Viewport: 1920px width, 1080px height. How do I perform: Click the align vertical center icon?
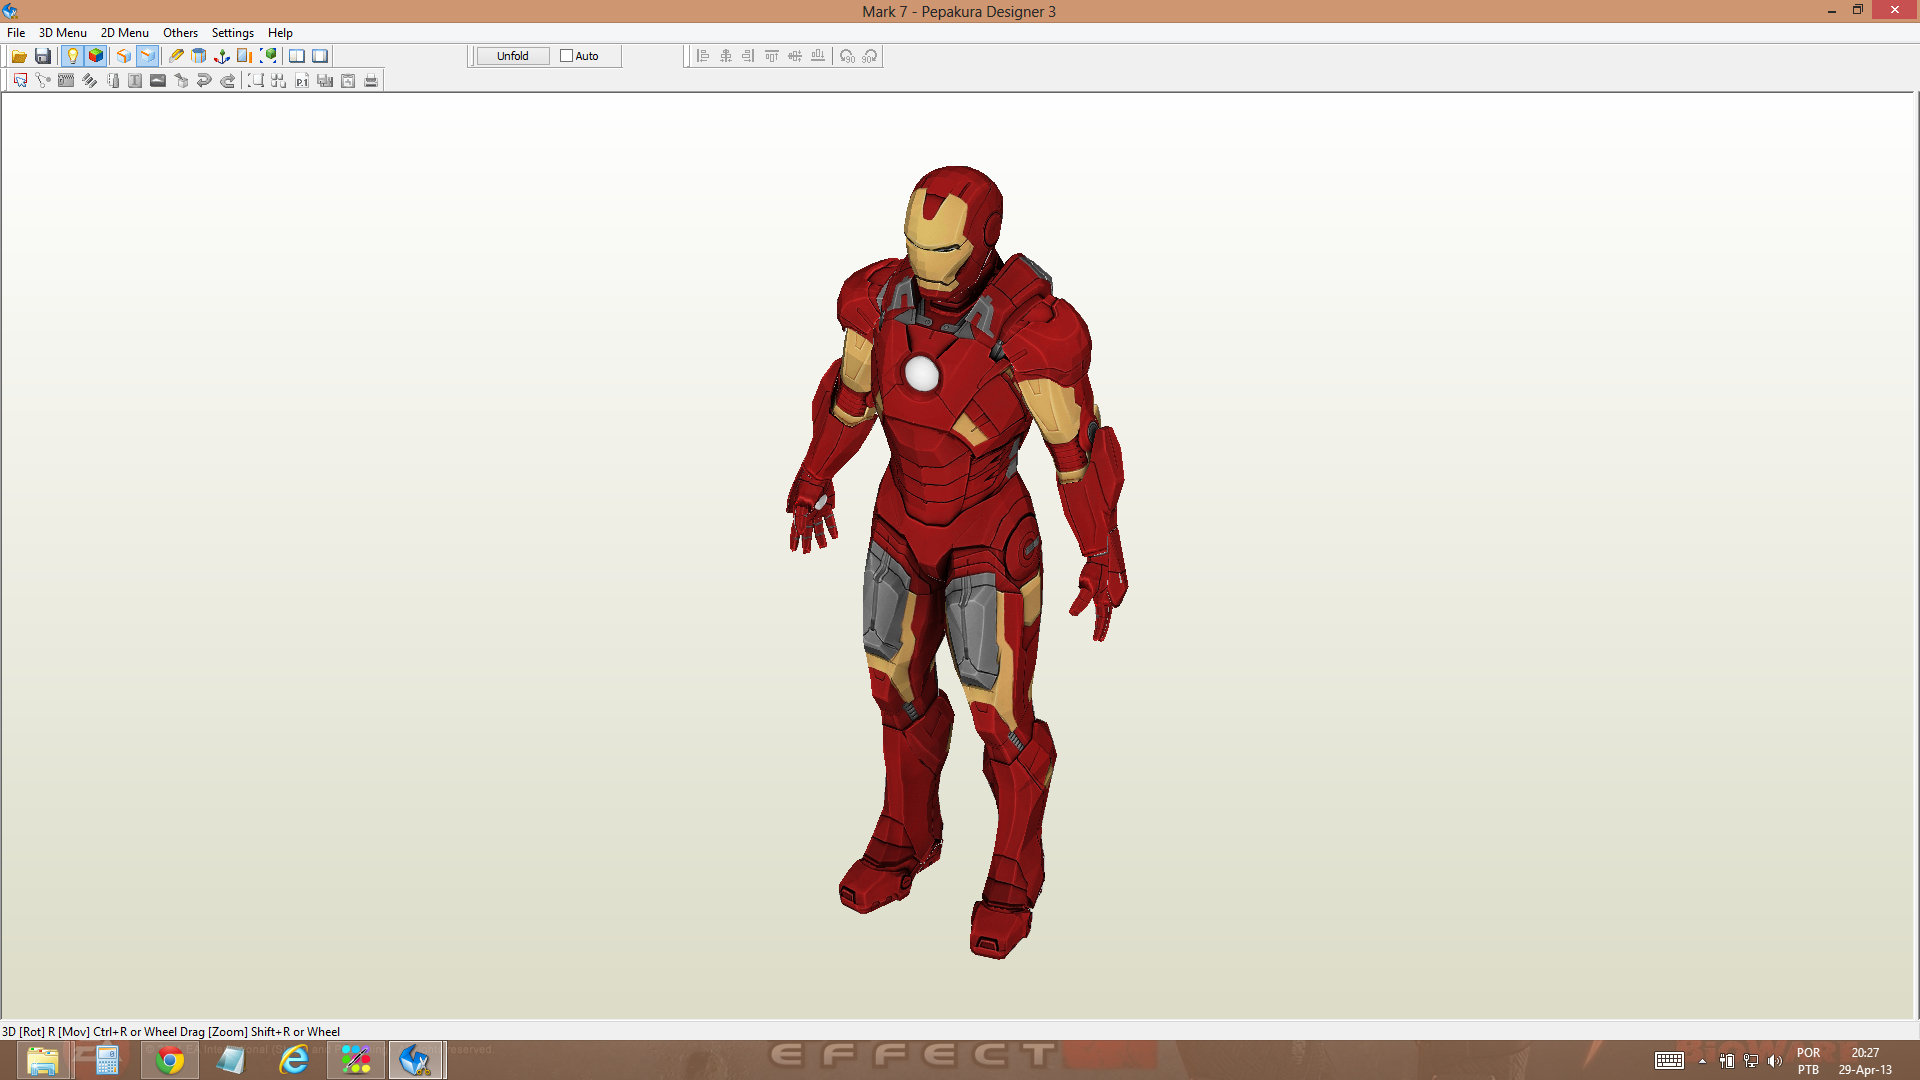(795, 56)
